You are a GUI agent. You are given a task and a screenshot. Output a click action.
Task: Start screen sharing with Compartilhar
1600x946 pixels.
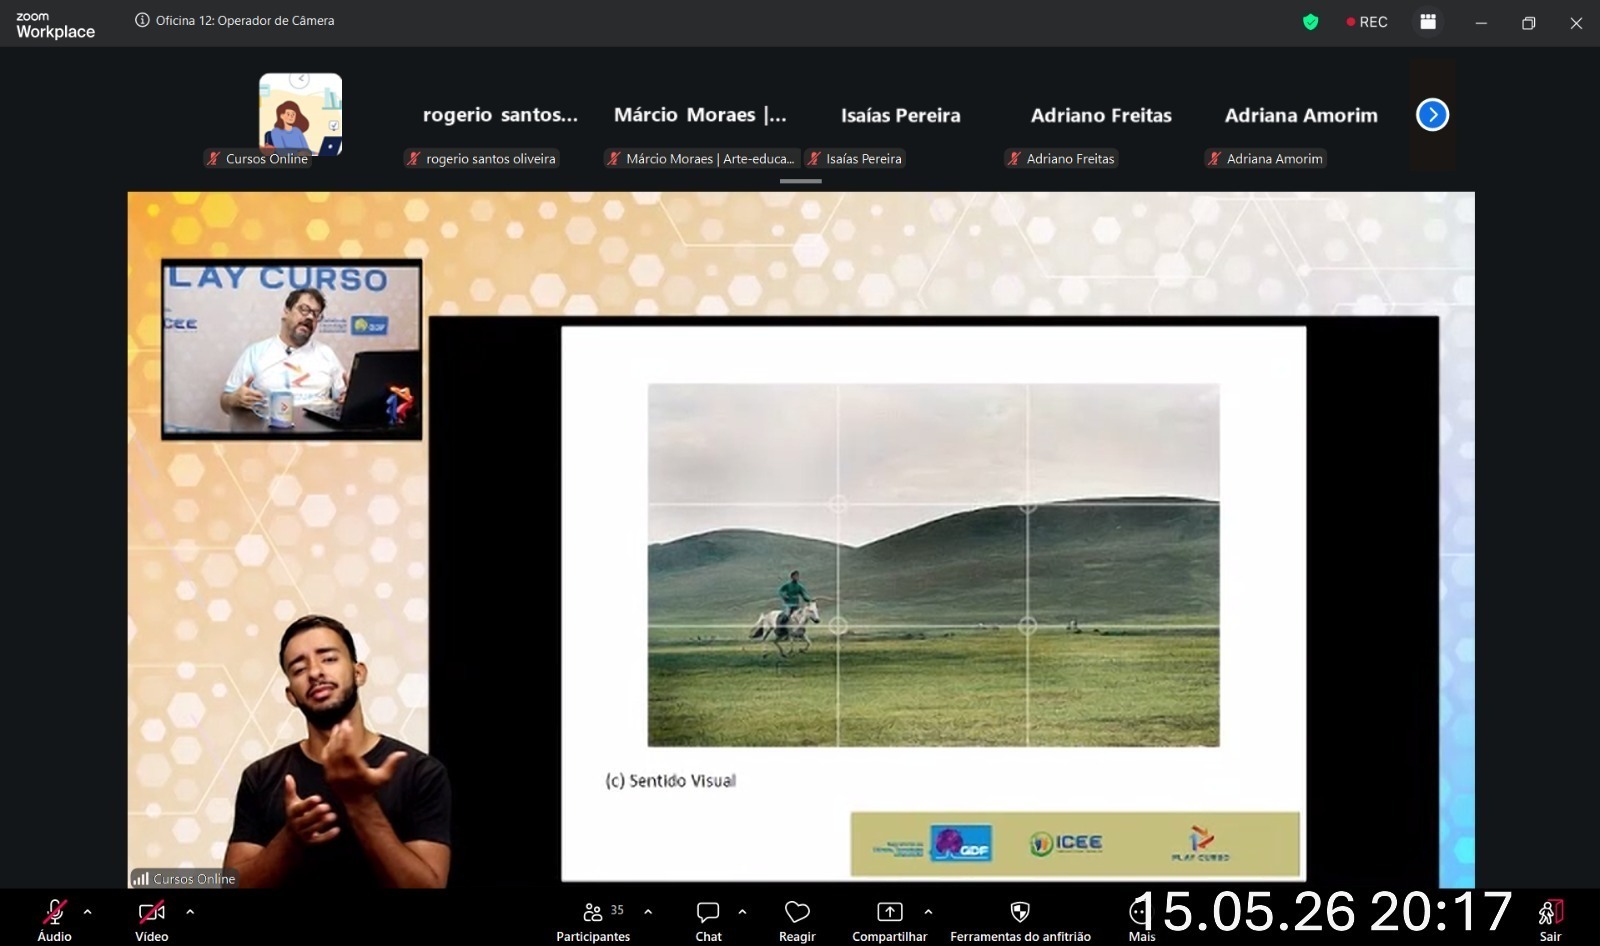click(889, 920)
